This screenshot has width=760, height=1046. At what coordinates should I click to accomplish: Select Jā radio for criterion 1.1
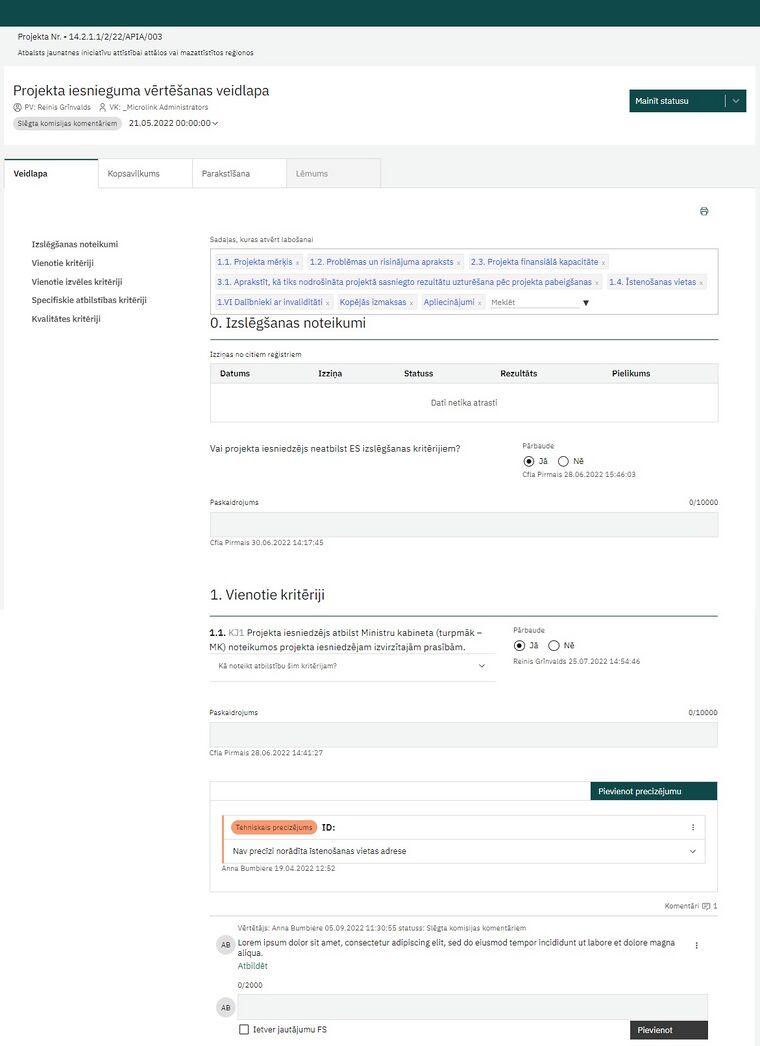[519, 646]
